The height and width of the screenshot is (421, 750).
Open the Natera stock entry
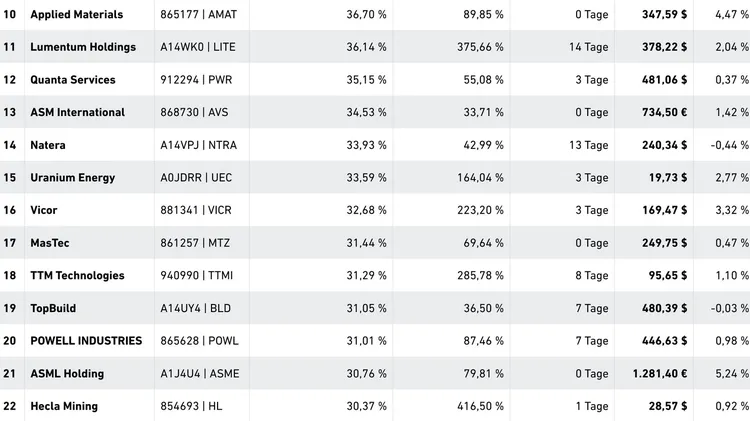tap(48, 145)
